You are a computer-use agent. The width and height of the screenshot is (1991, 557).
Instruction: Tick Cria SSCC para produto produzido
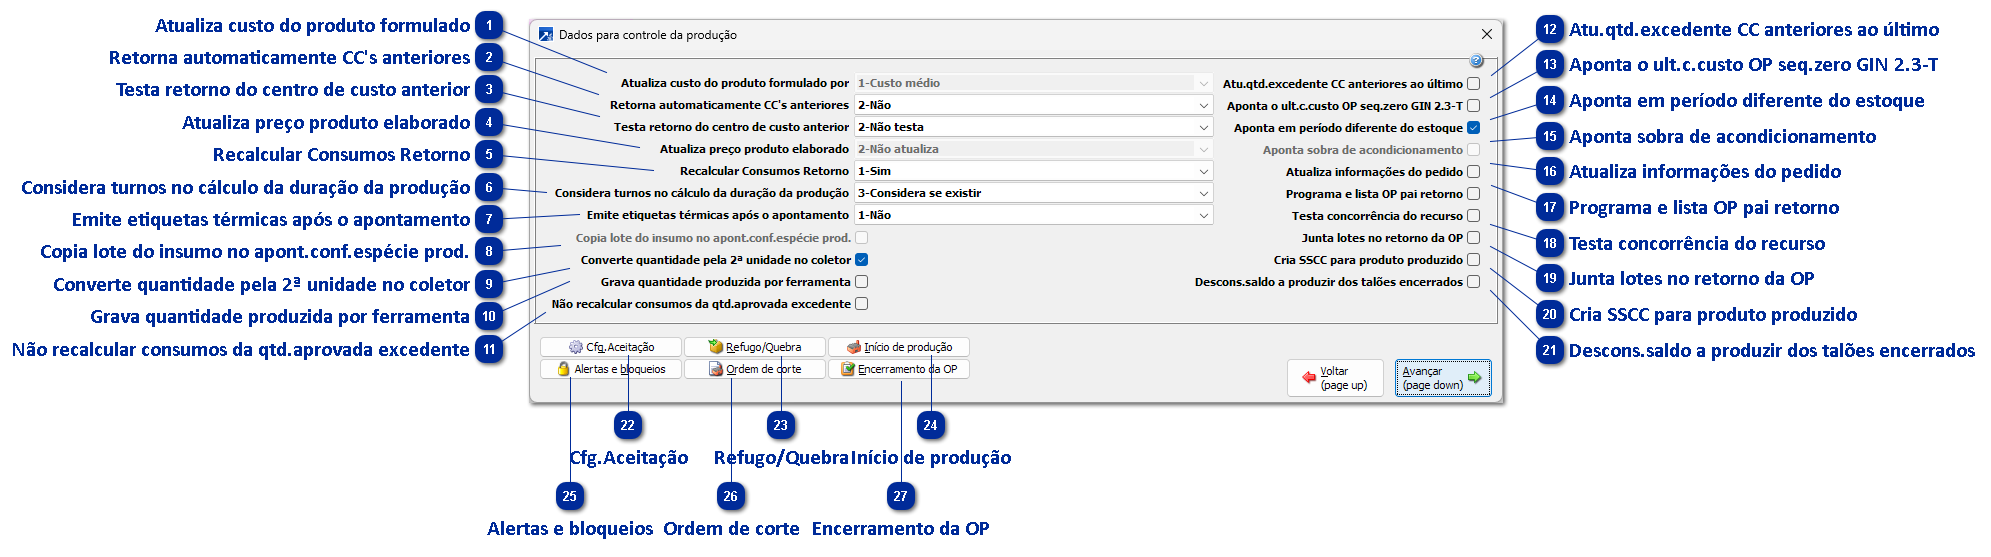click(x=1473, y=260)
